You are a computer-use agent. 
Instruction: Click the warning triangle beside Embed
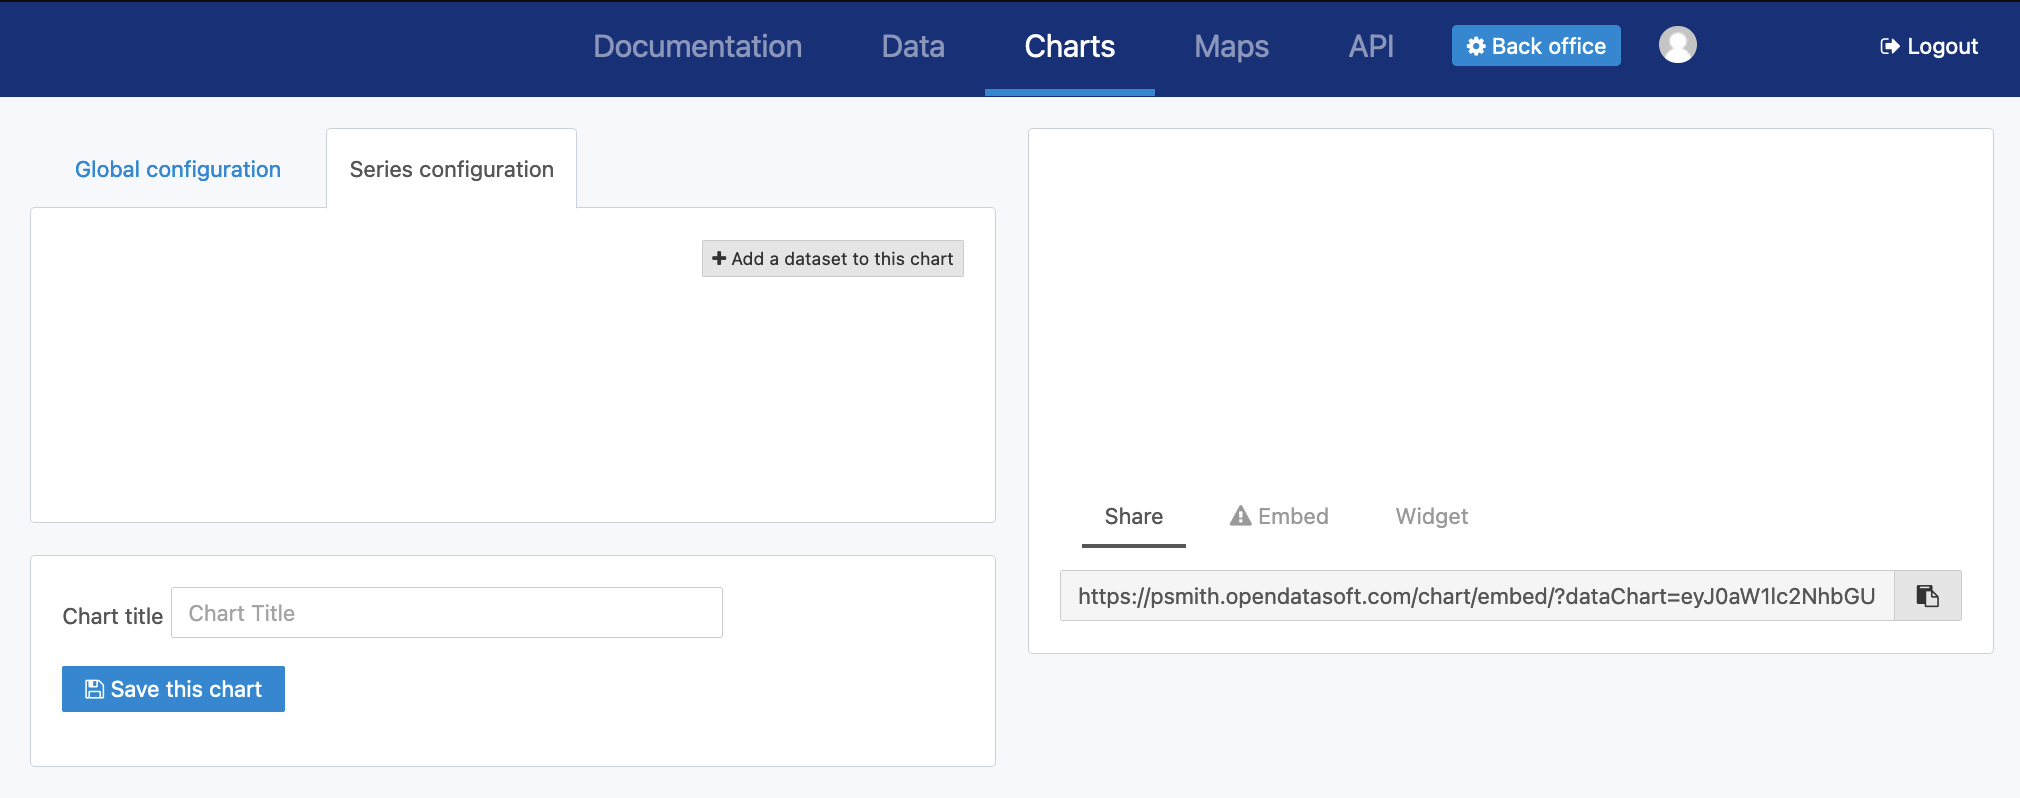tap(1240, 516)
